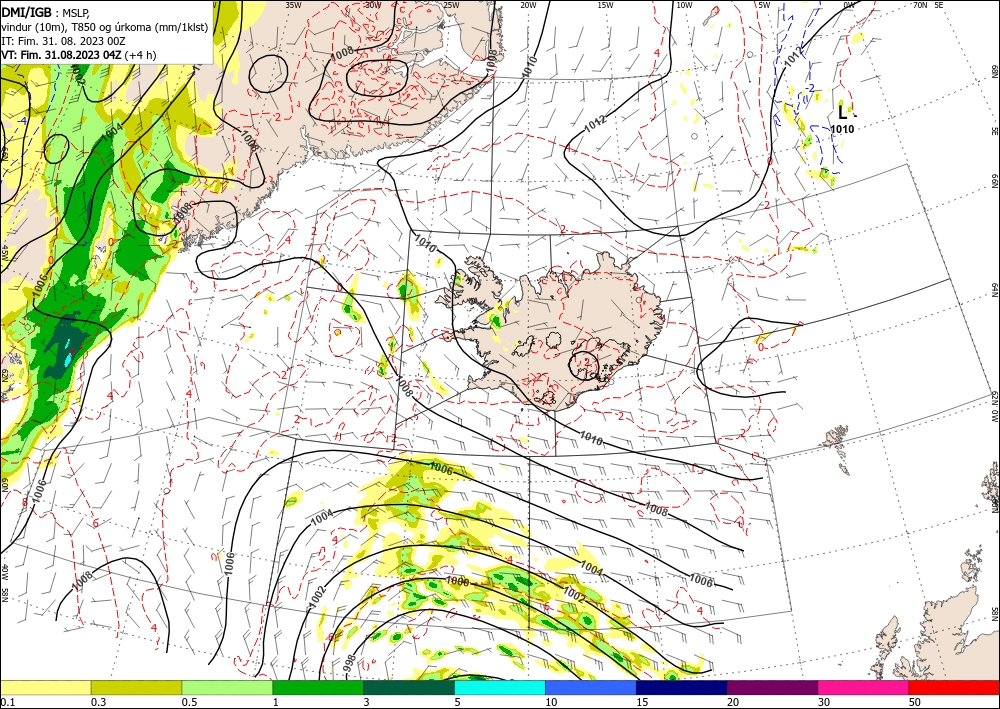Click the '30' legend scale value
Screen dimensions: 1000x709
coord(824,702)
